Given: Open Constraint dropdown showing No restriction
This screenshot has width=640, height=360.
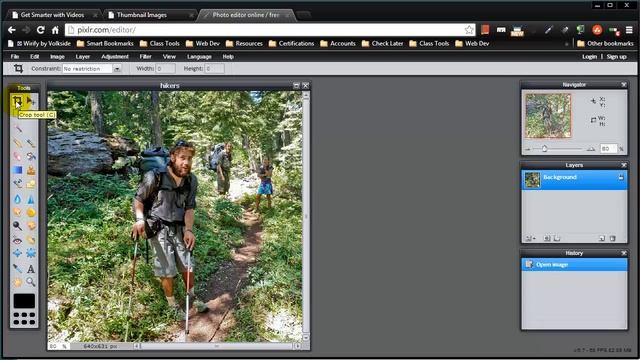Looking at the screenshot, I should click(92, 69).
